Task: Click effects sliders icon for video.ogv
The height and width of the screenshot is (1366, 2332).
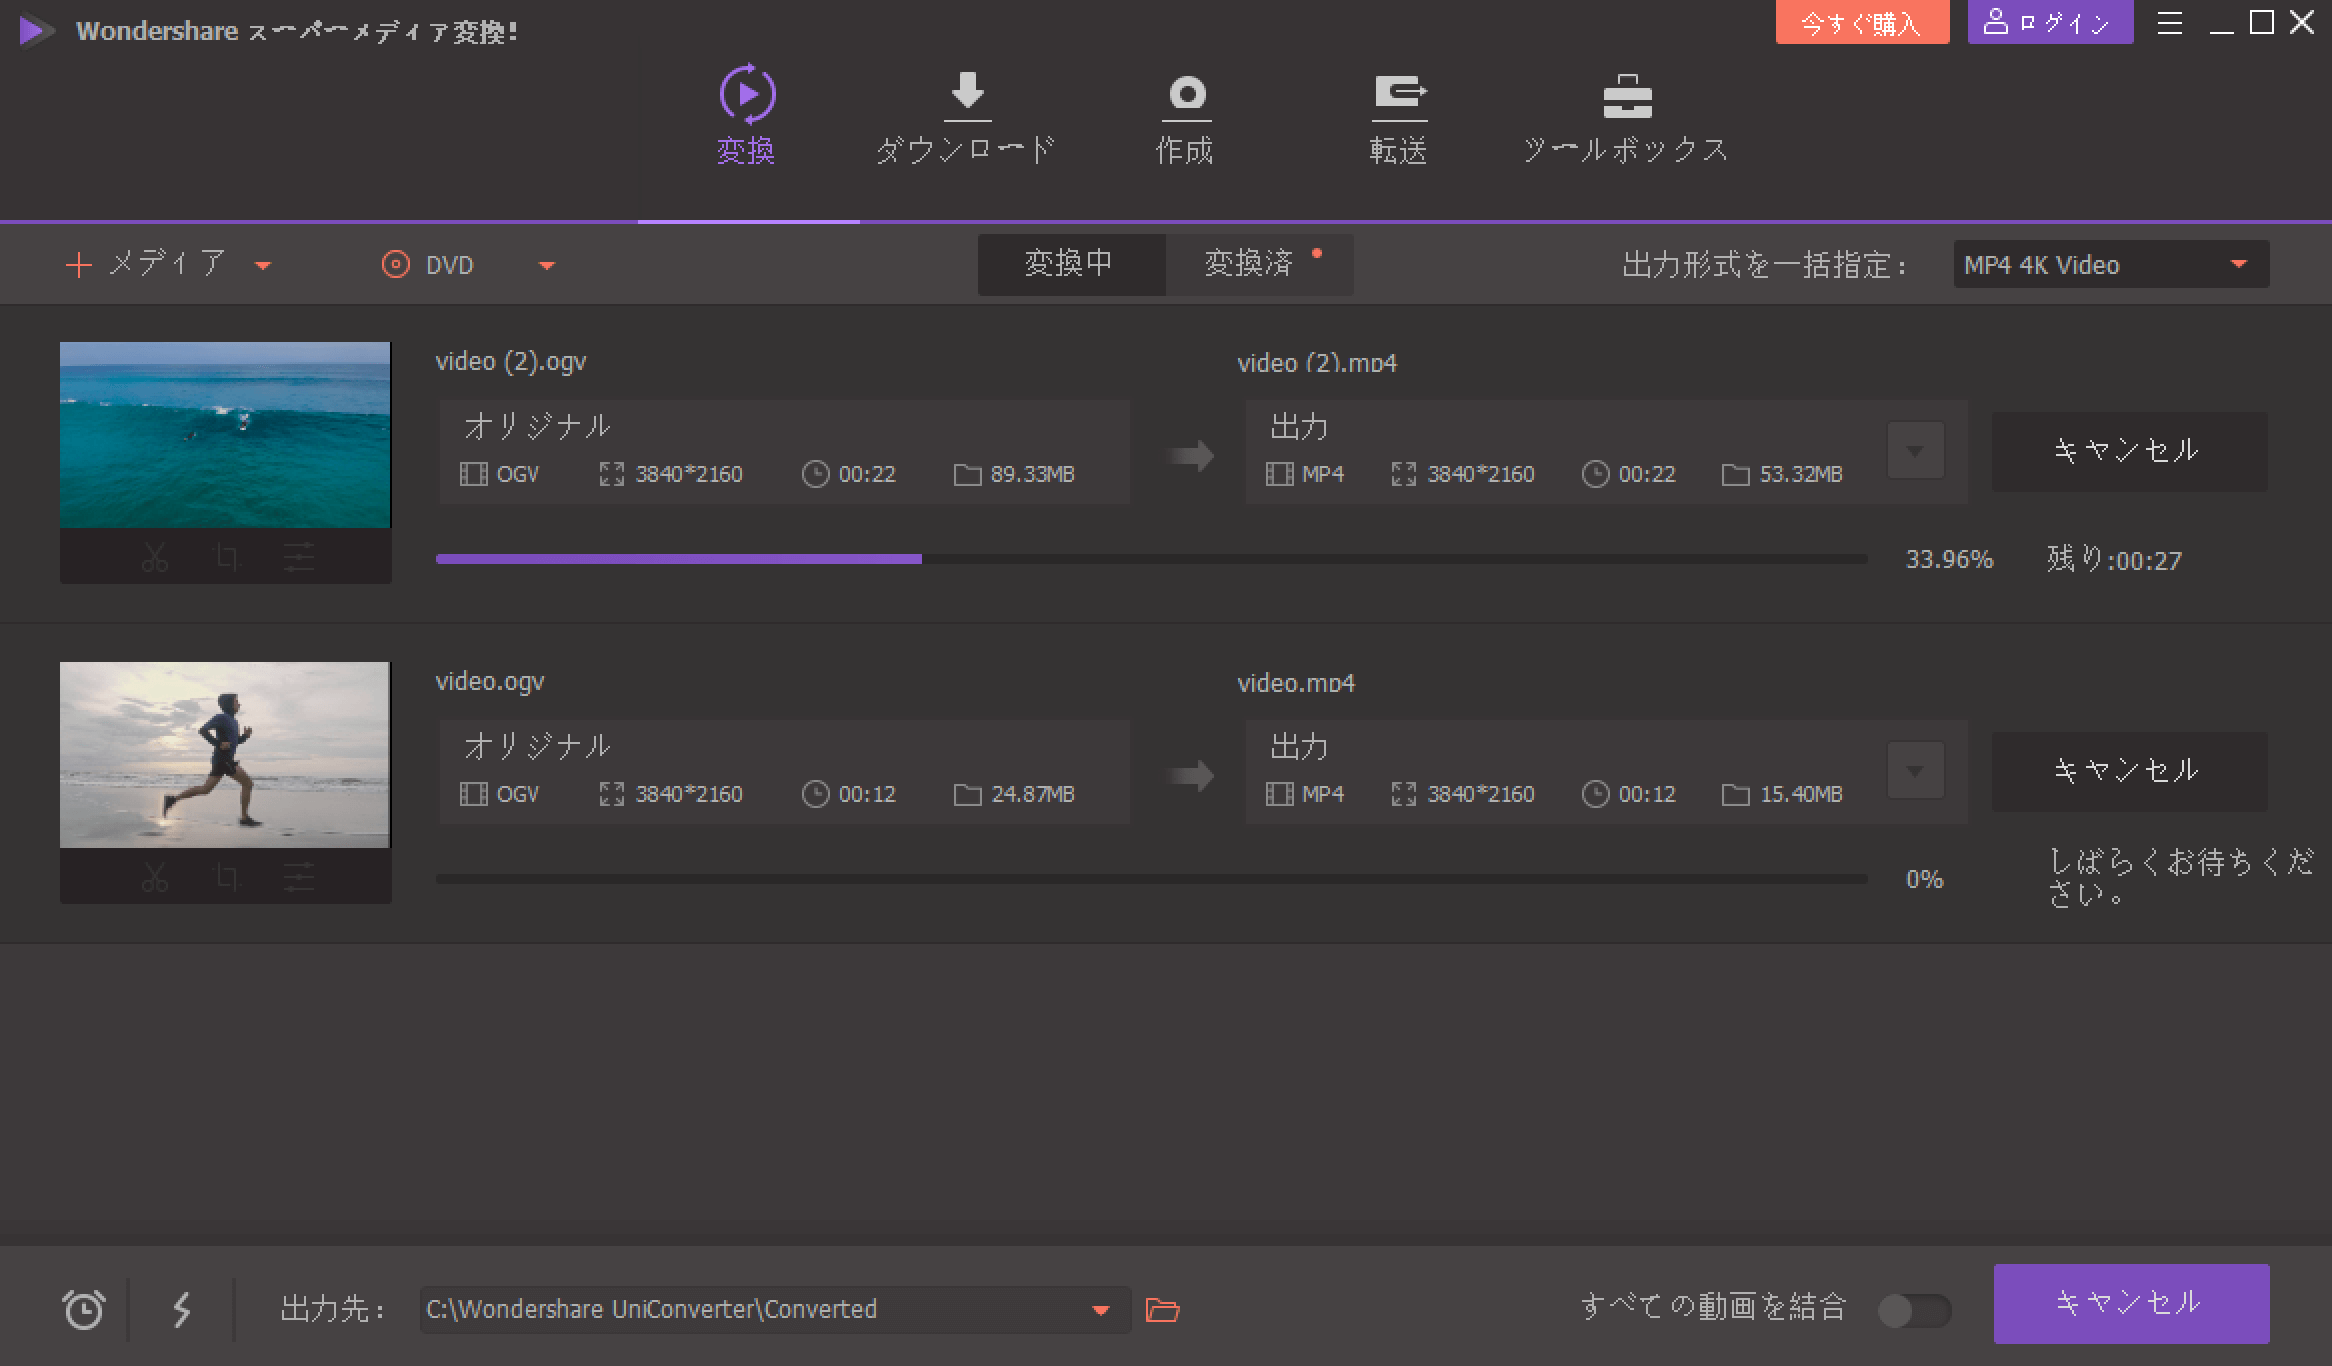Action: point(299,877)
